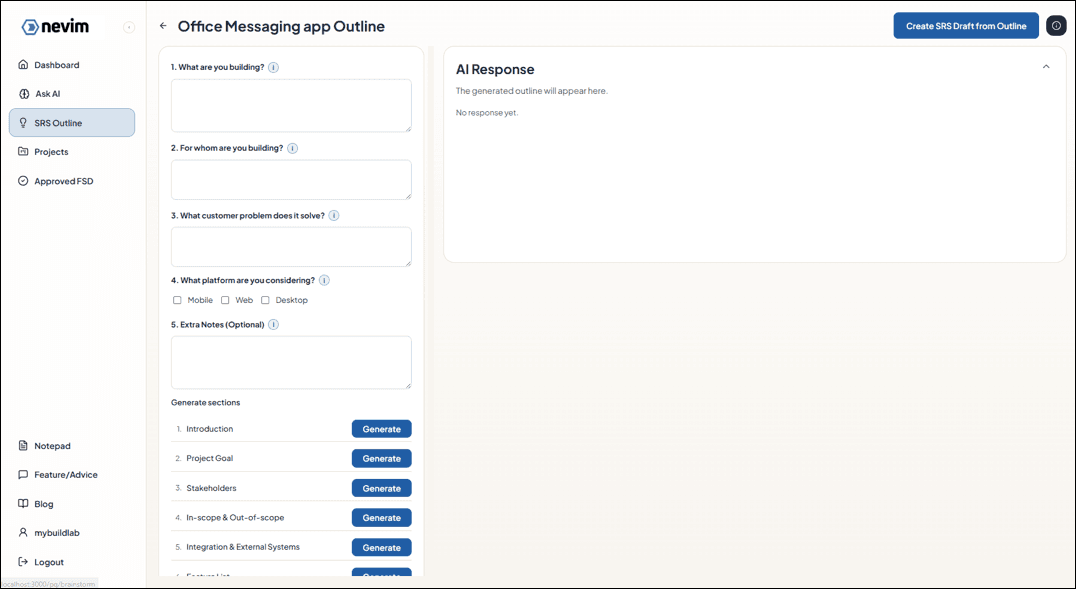The height and width of the screenshot is (589, 1076).
Task: Click the Extra Notes text area
Action: click(x=290, y=362)
